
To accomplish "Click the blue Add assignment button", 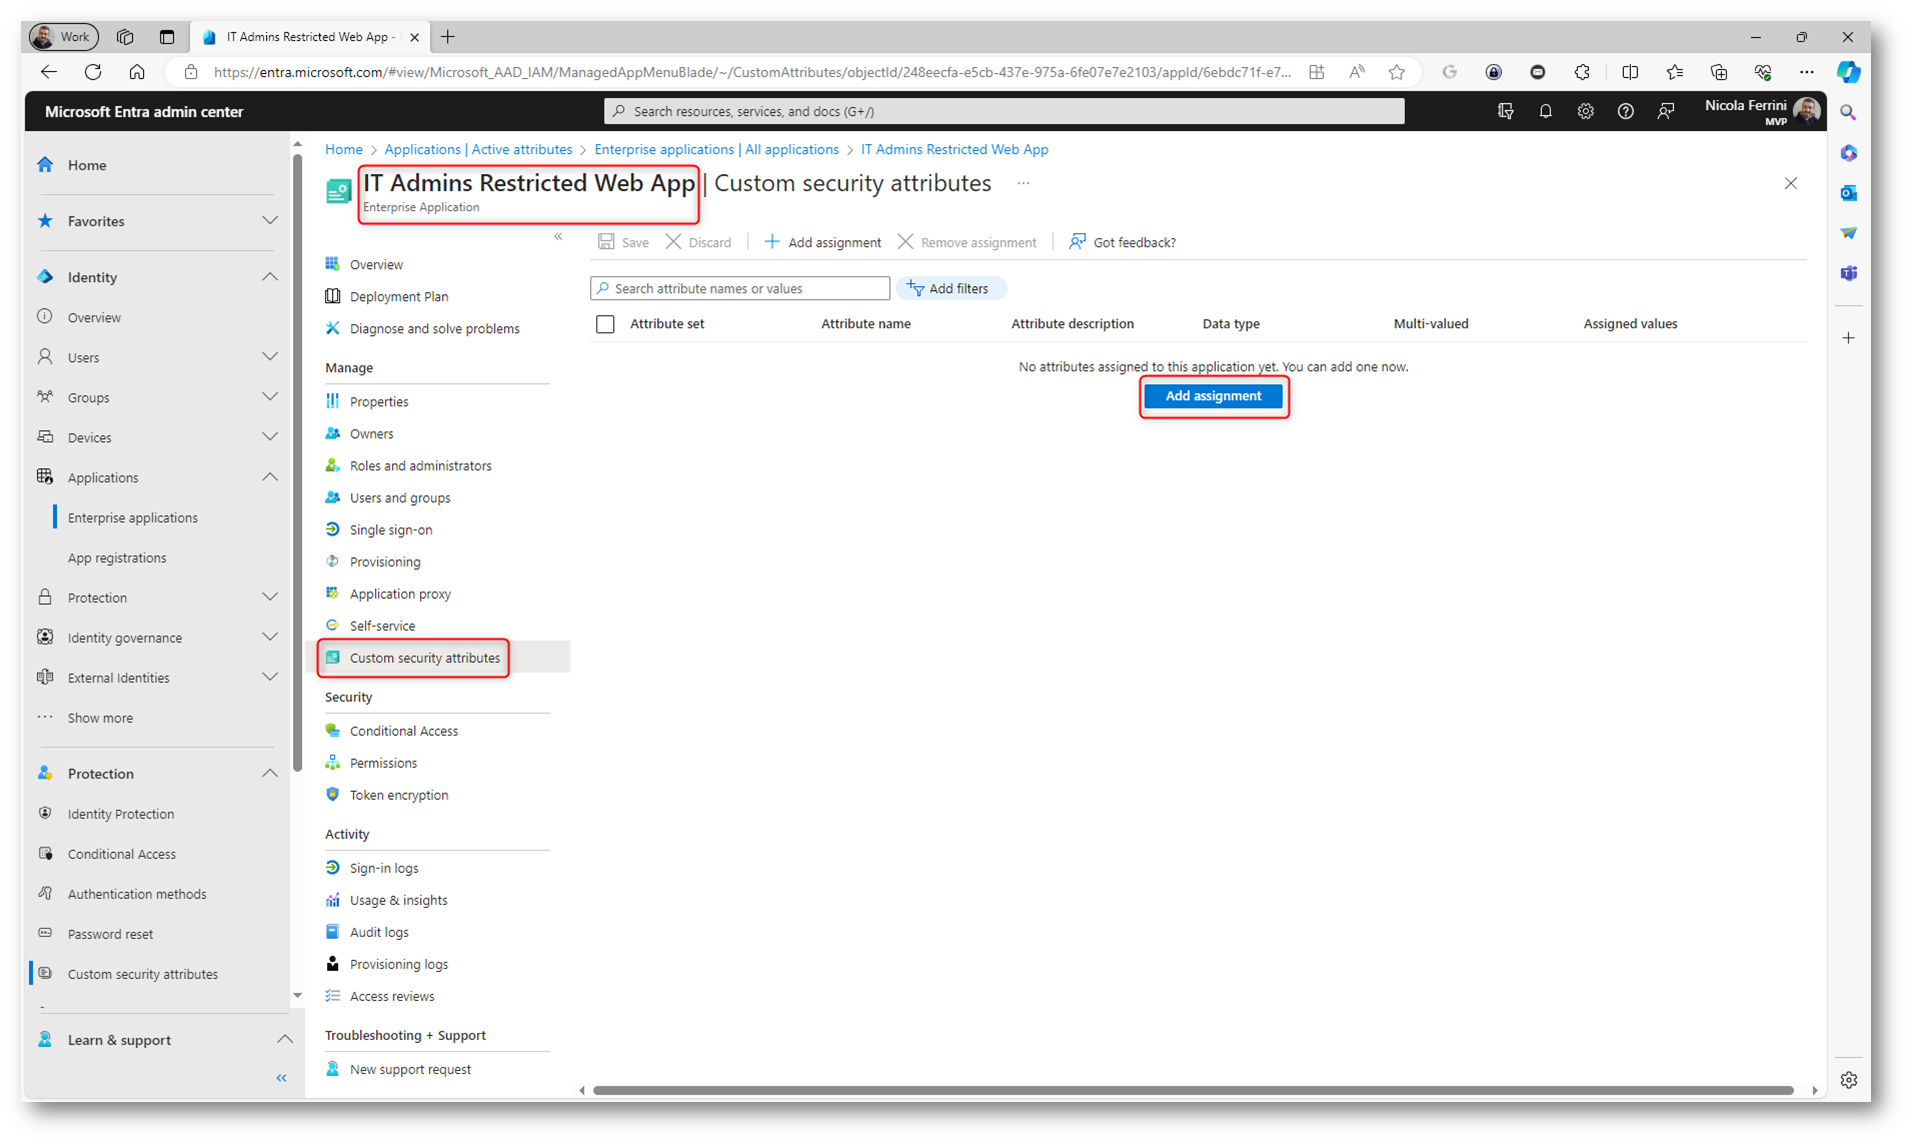I will [1213, 396].
